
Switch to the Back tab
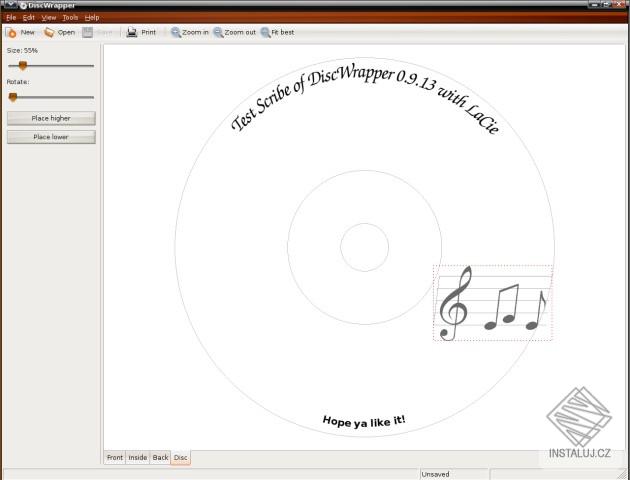pyautogui.click(x=160, y=458)
